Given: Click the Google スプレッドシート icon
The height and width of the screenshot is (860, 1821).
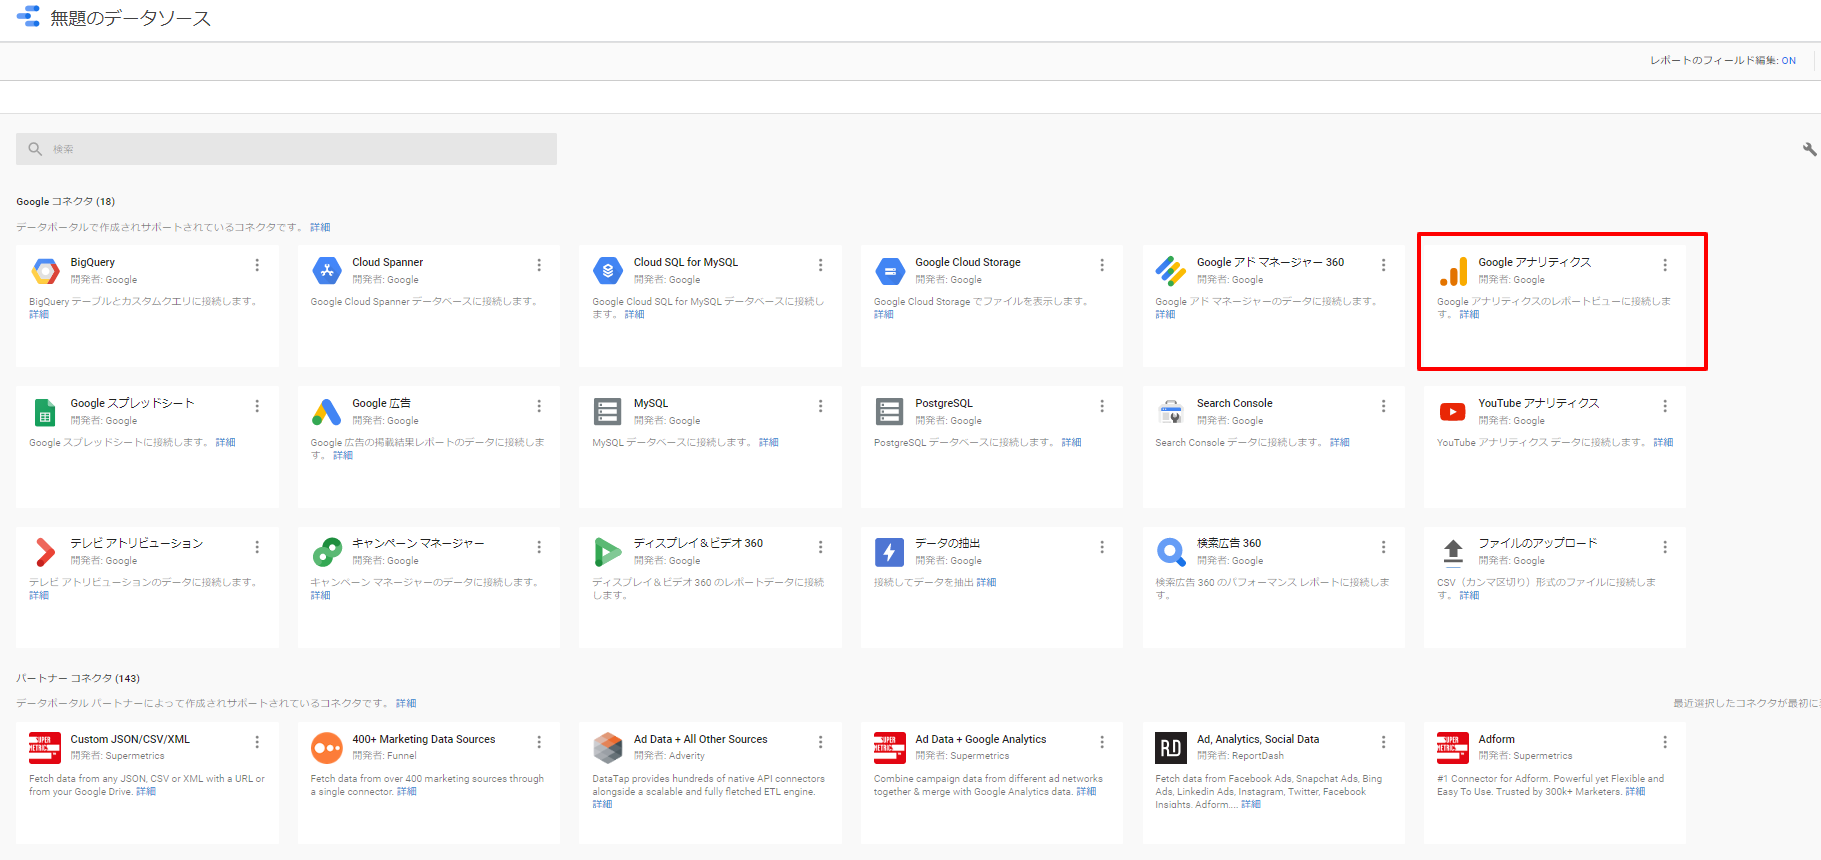Looking at the screenshot, I should pyautogui.click(x=45, y=412).
